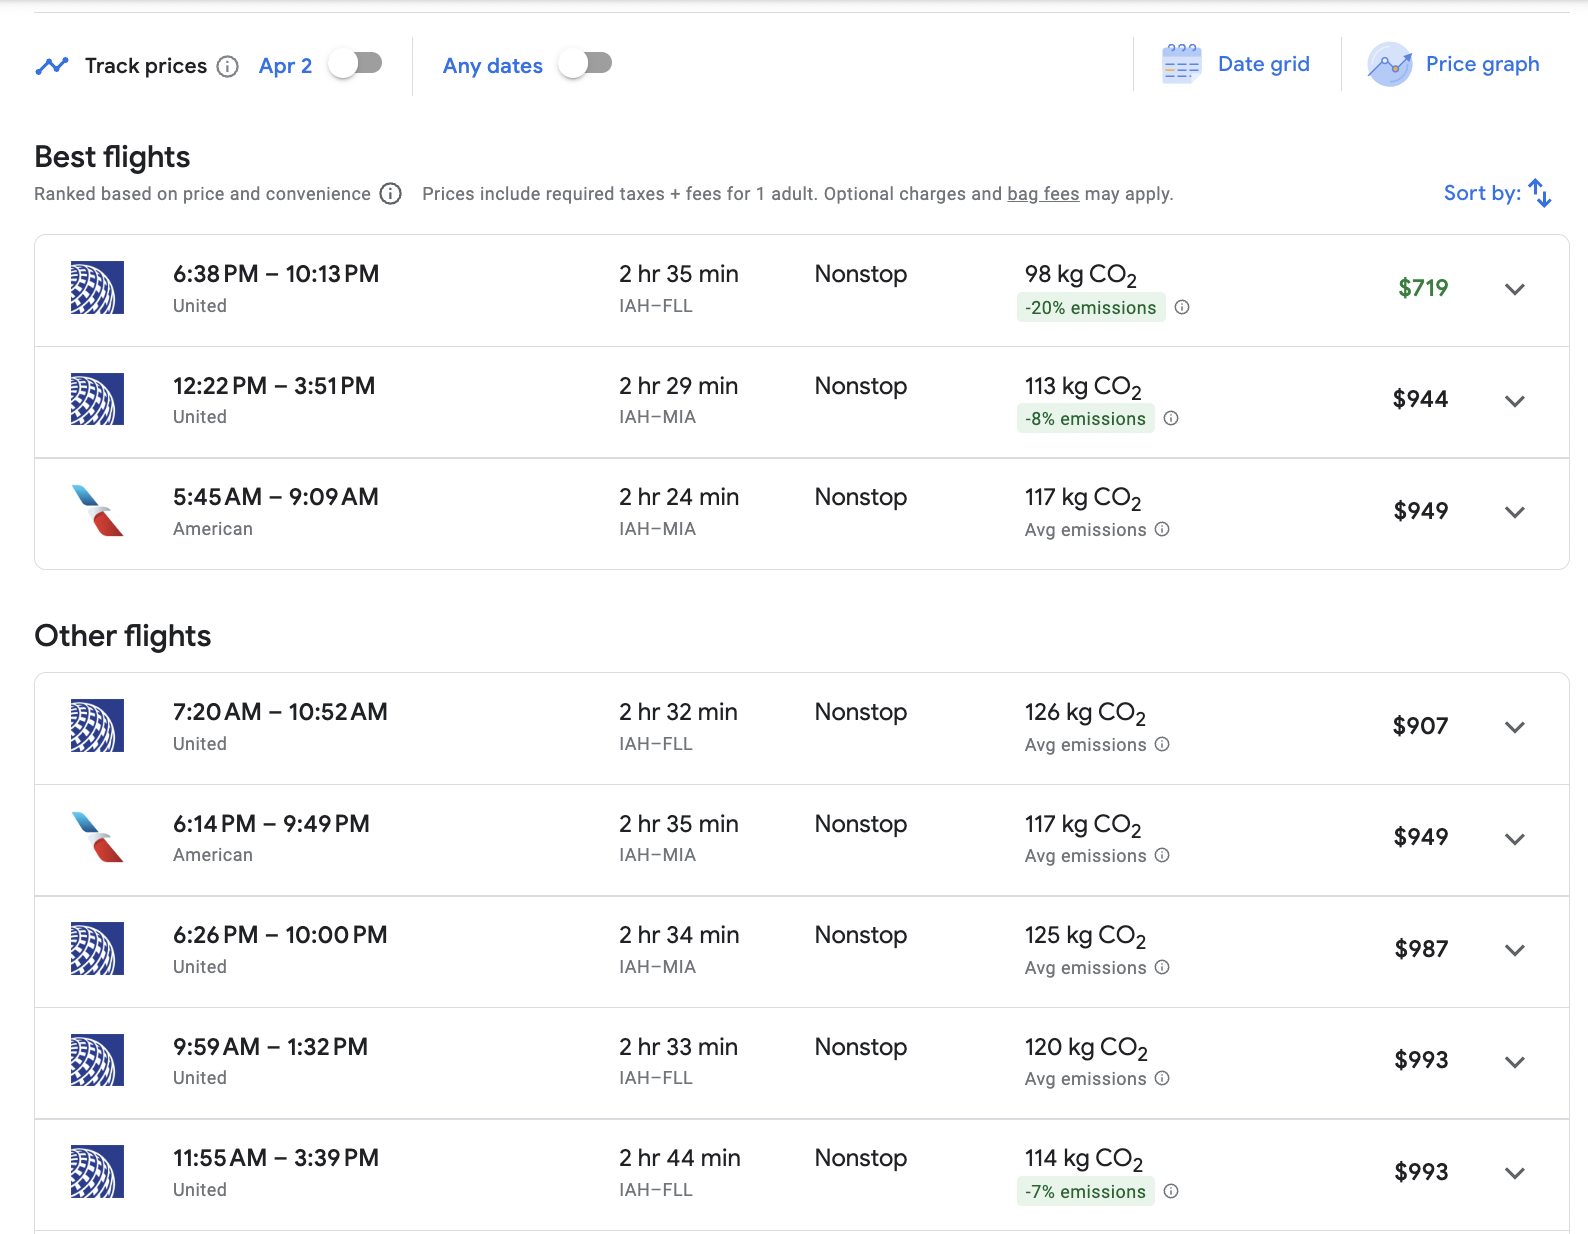Click the 98 kg CO2 emissions value
This screenshot has height=1234, width=1588.
click(x=1080, y=276)
